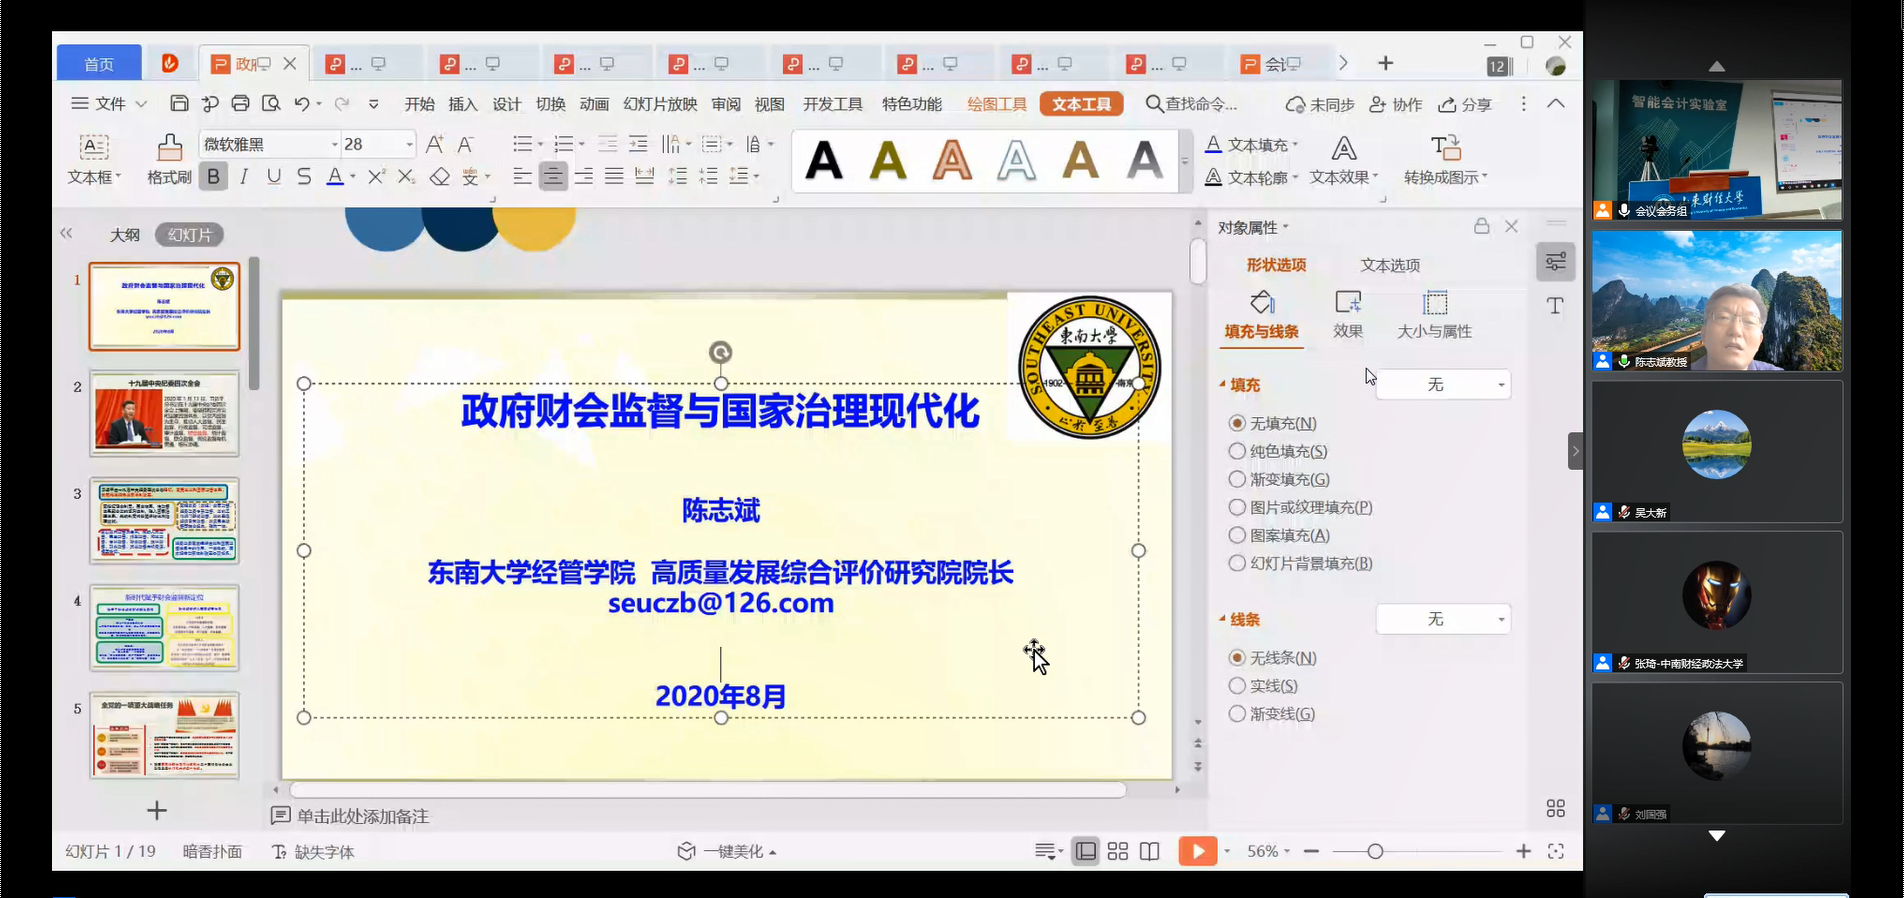Select slide 3 thumbnail in the panel

click(165, 521)
